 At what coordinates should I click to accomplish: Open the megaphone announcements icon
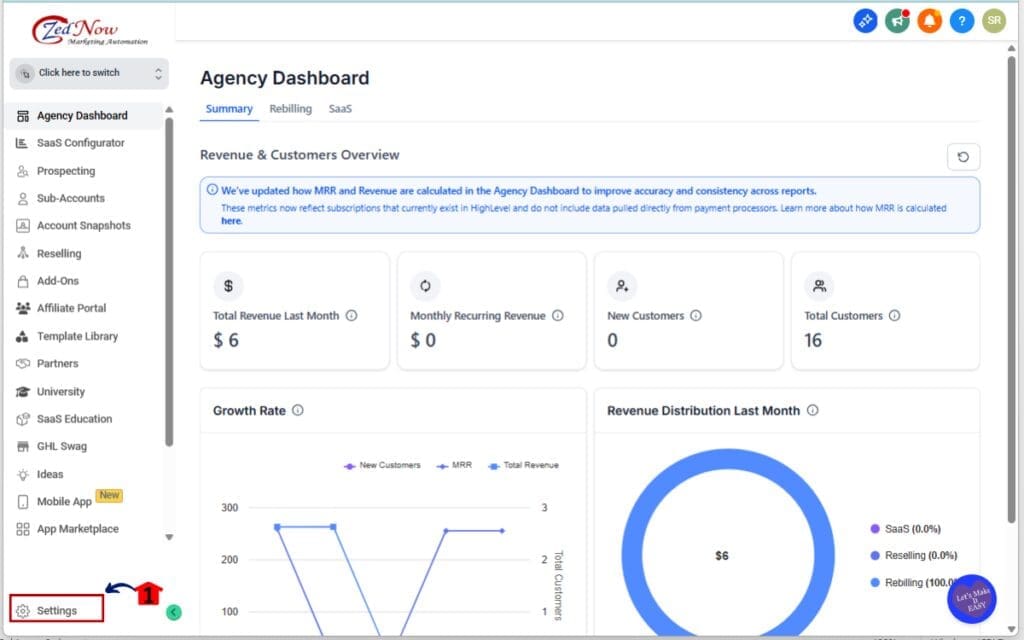pos(897,20)
